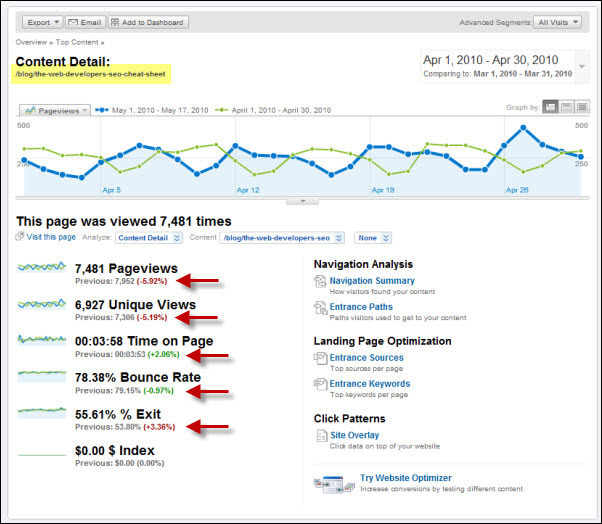Image resolution: width=602 pixels, height=524 pixels.
Task: Click the Visit this page link
Action: [x=52, y=238]
